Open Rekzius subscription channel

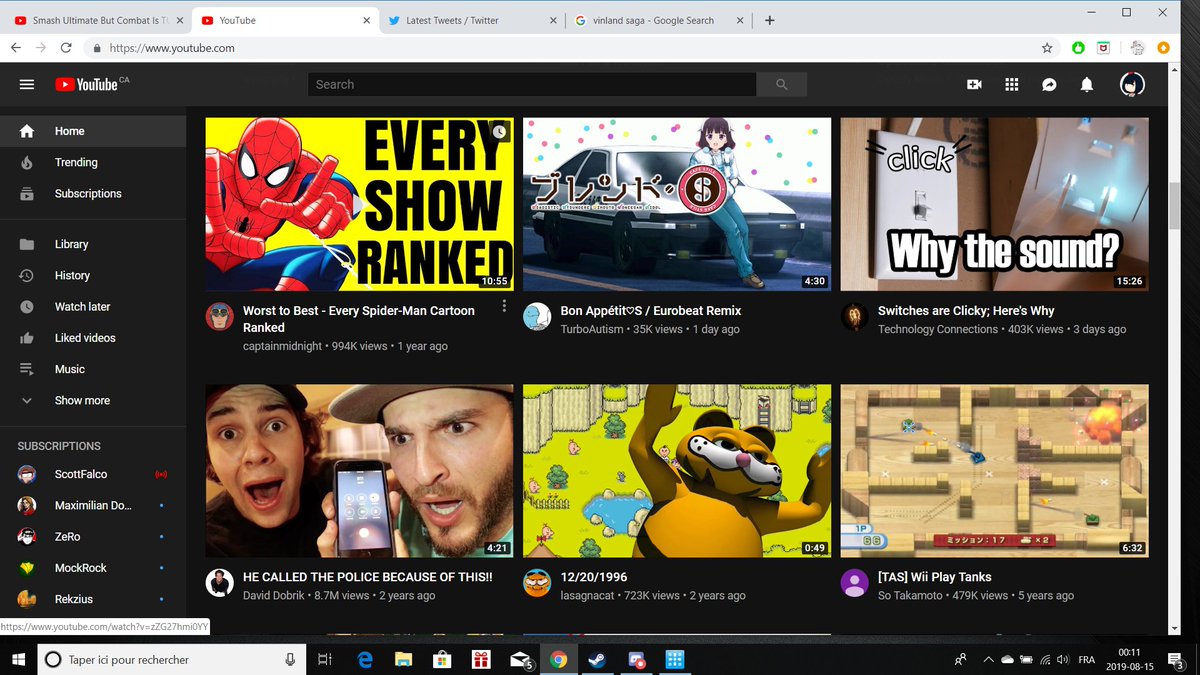[x=93, y=599]
